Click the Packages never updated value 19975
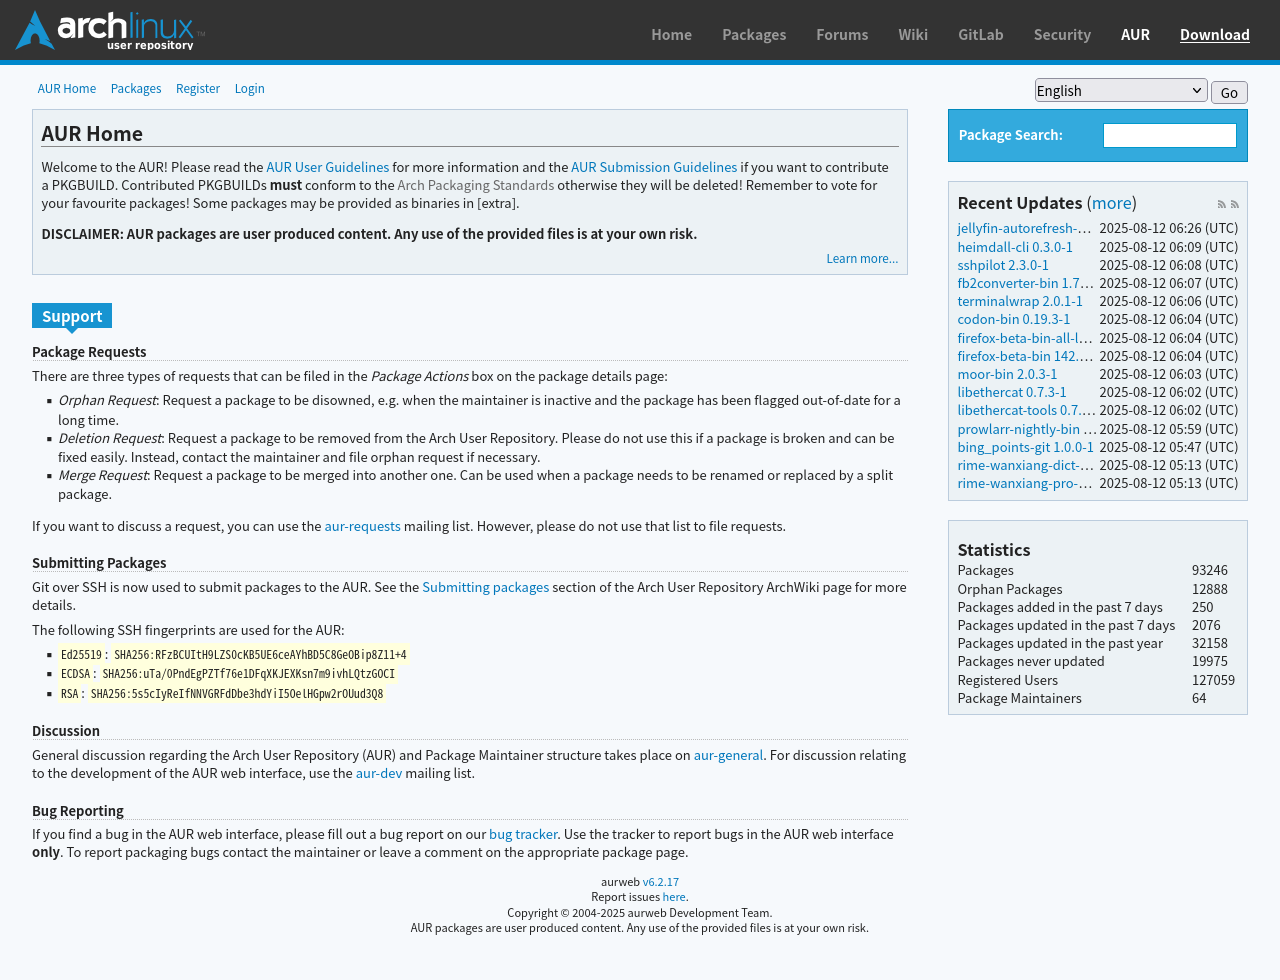The height and width of the screenshot is (980, 1280). coord(1210,661)
